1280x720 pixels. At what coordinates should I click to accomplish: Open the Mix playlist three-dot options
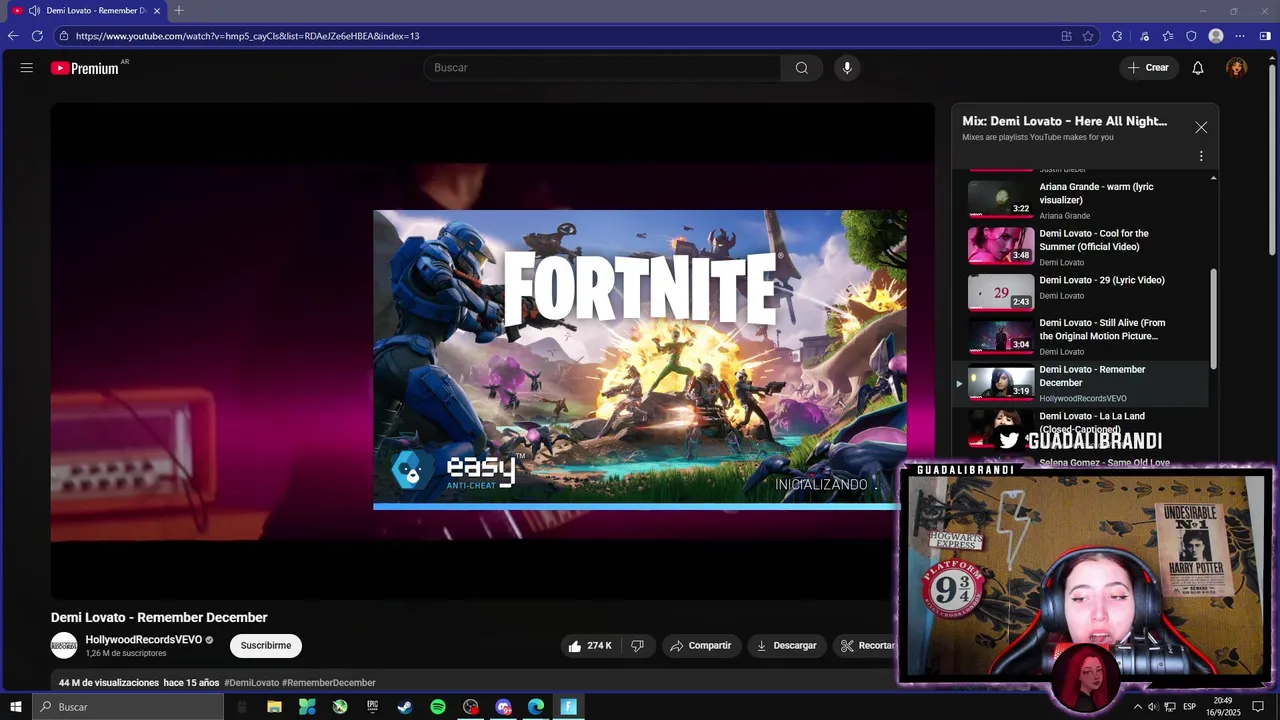coord(1201,156)
